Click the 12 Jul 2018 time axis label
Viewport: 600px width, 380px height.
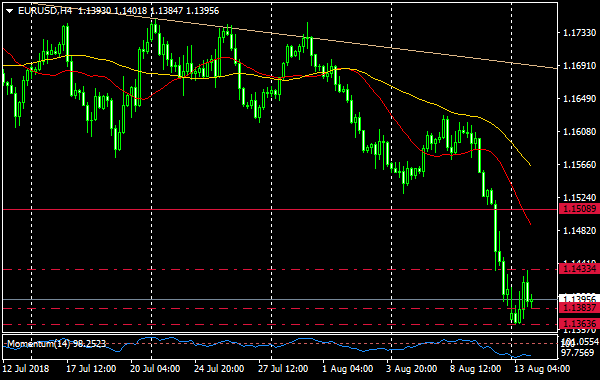click(x=26, y=369)
